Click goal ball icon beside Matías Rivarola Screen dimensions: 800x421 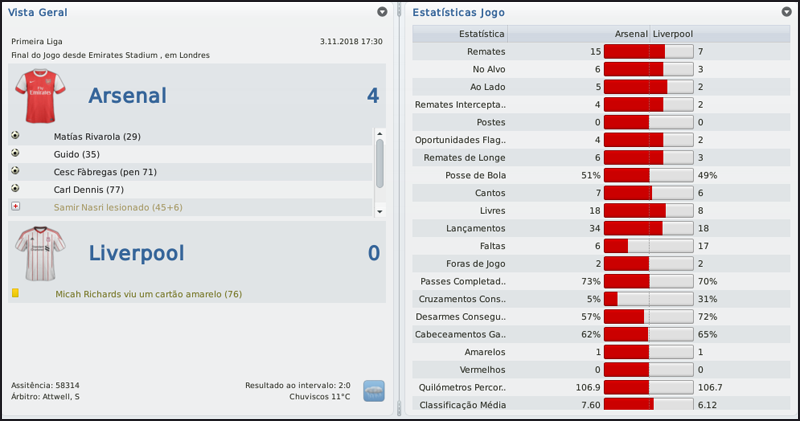tap(15, 136)
